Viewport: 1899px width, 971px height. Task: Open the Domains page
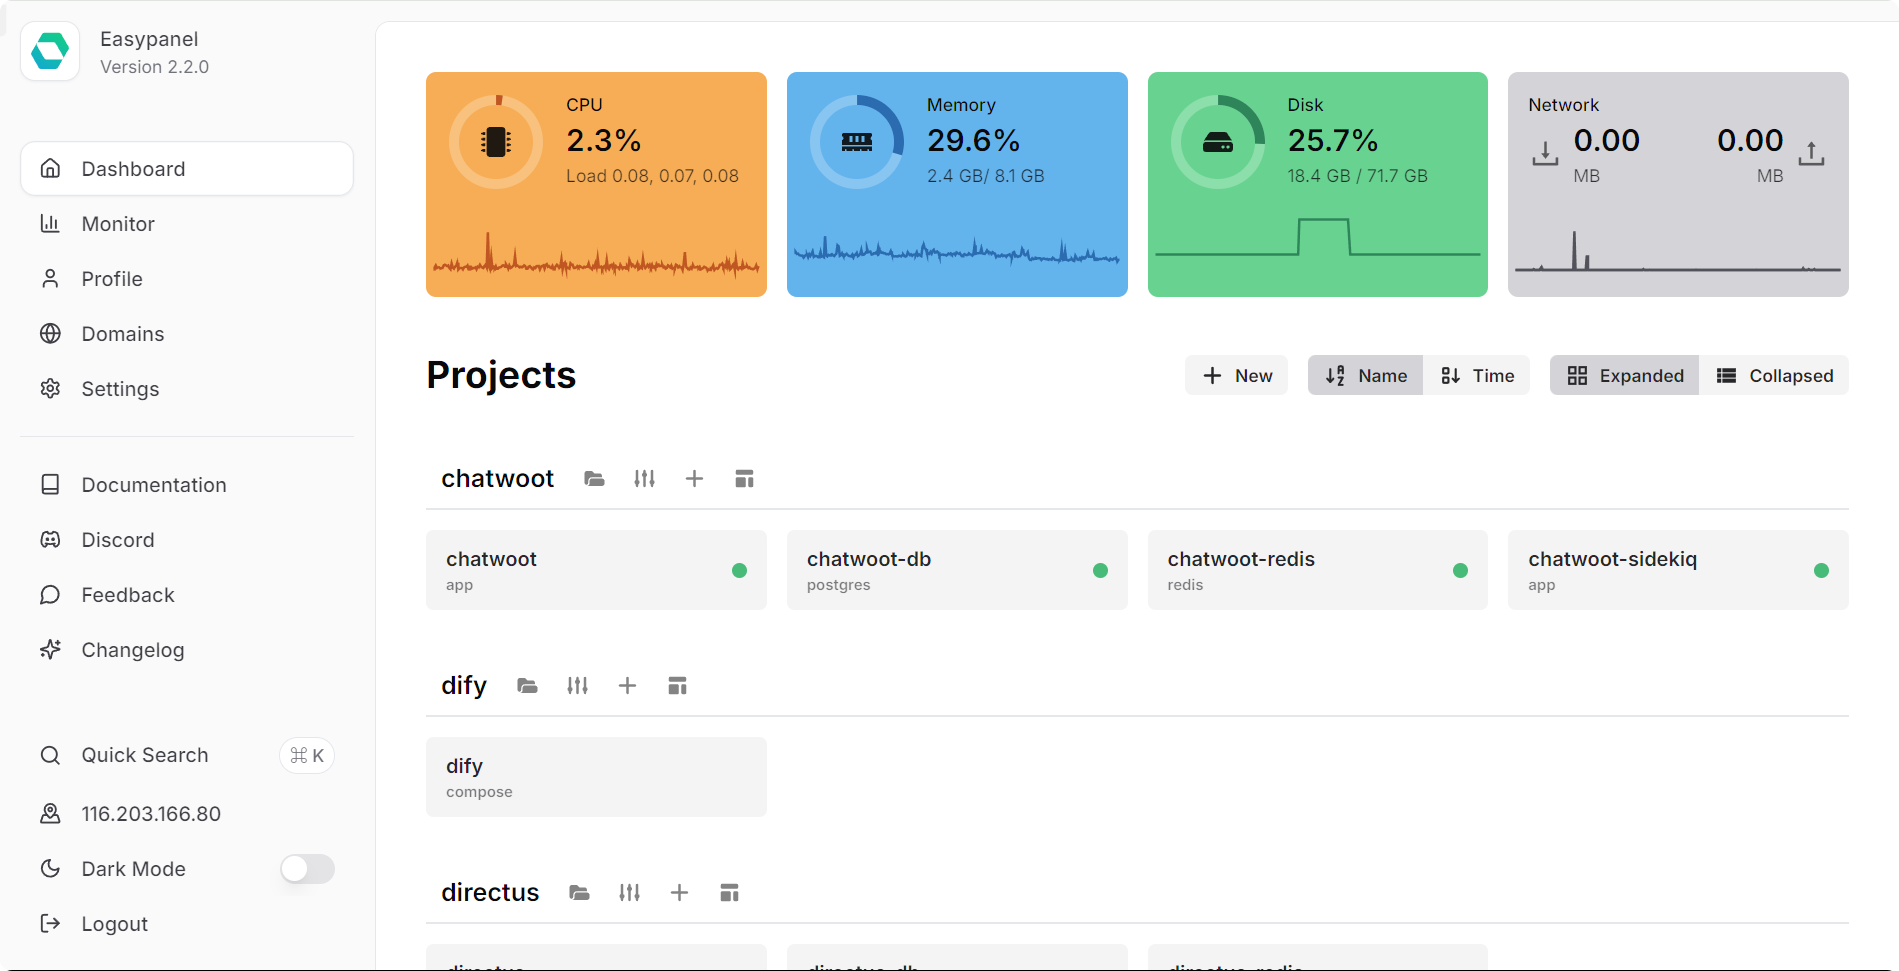[187, 334]
